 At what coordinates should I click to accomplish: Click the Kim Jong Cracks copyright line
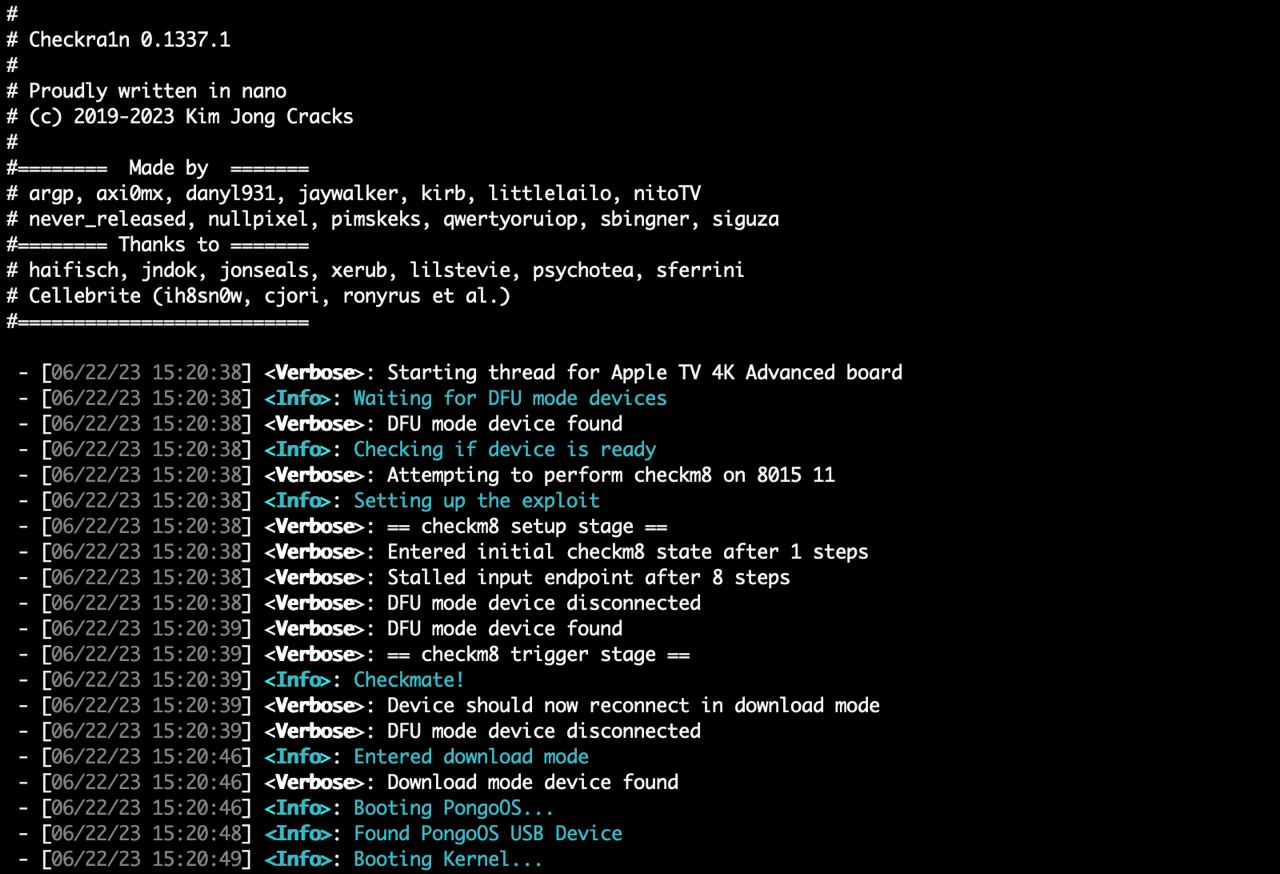point(190,117)
